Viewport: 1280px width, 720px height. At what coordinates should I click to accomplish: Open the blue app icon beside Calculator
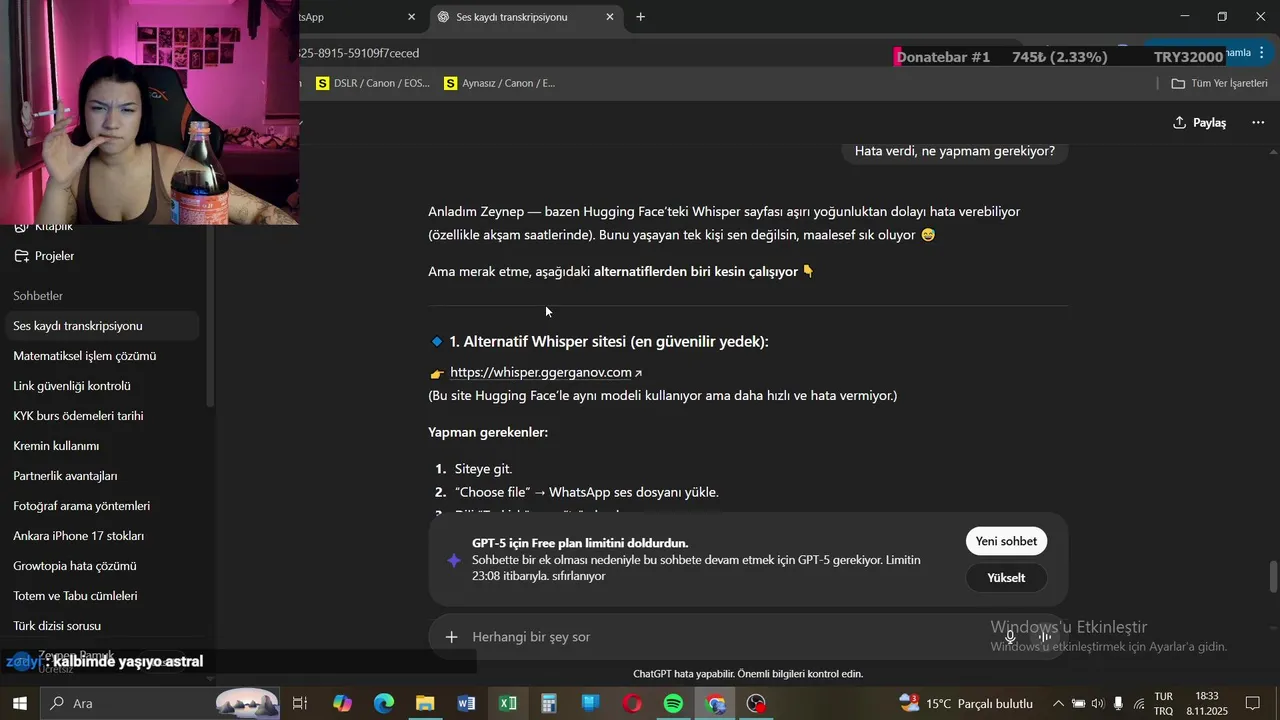point(591,703)
